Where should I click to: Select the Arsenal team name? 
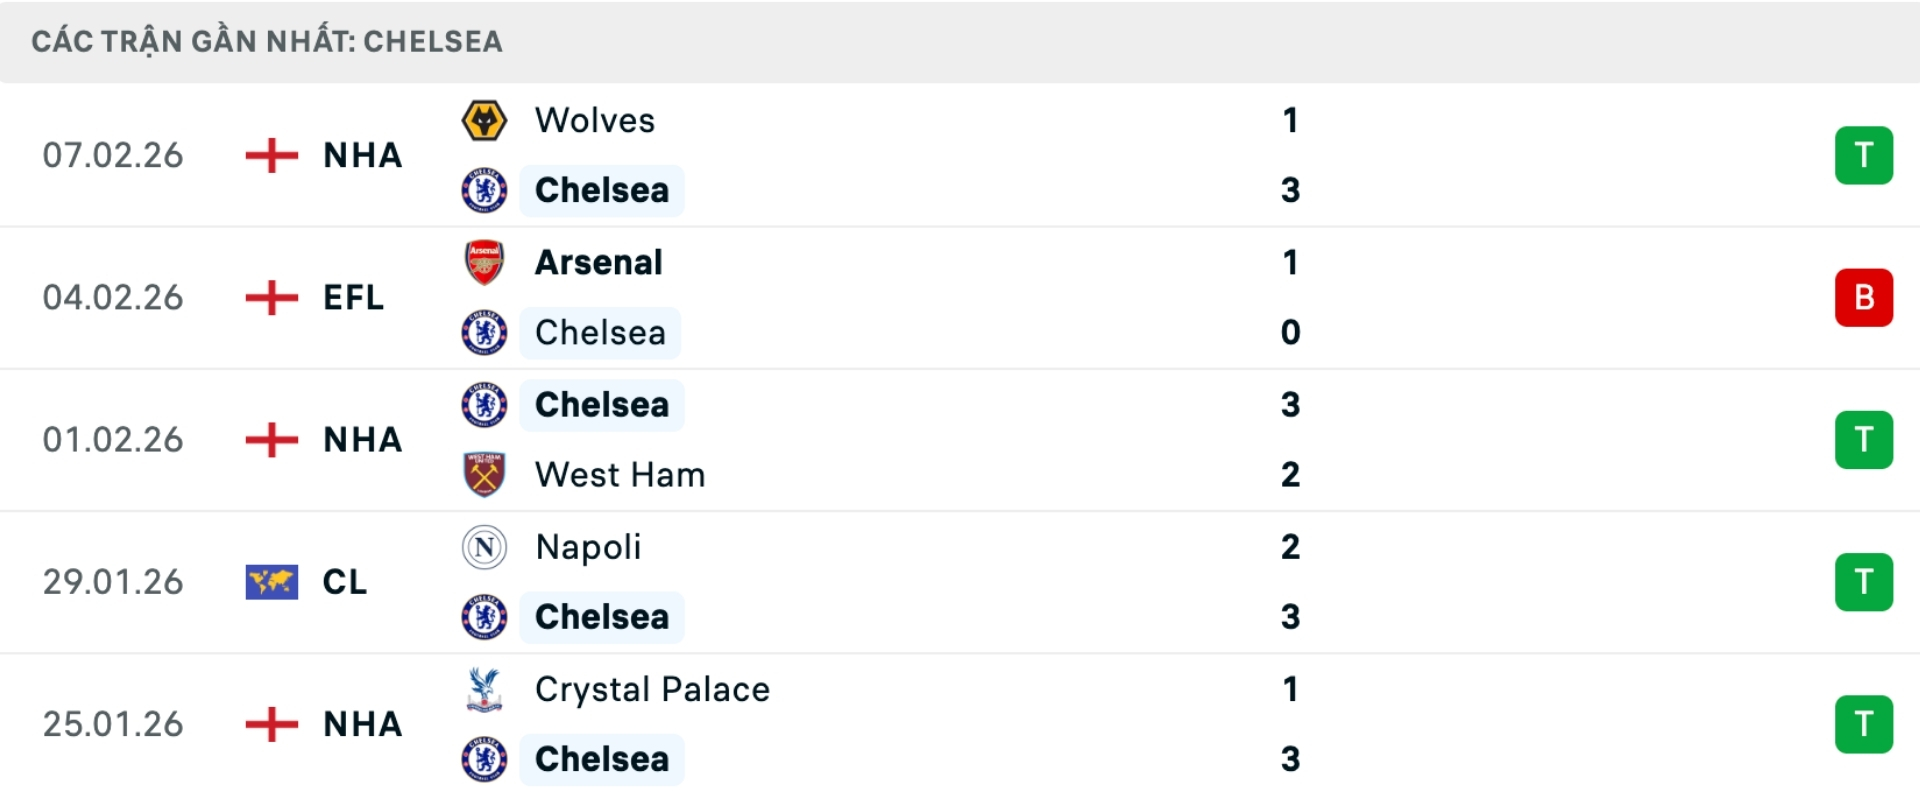(598, 262)
